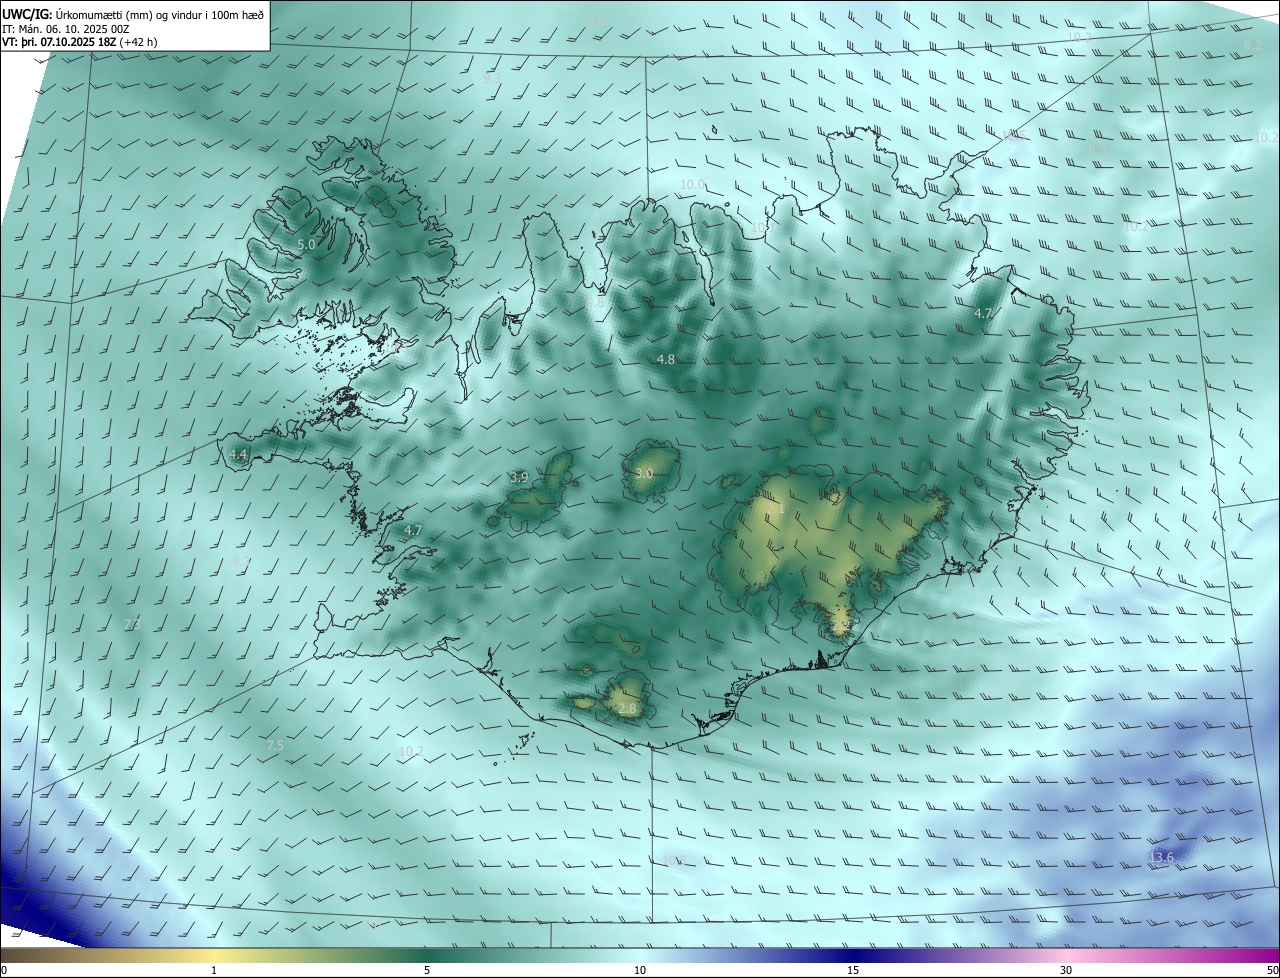The width and height of the screenshot is (1280, 978).
Task: Click the 5 tick on the color scale
Action: pos(427,970)
